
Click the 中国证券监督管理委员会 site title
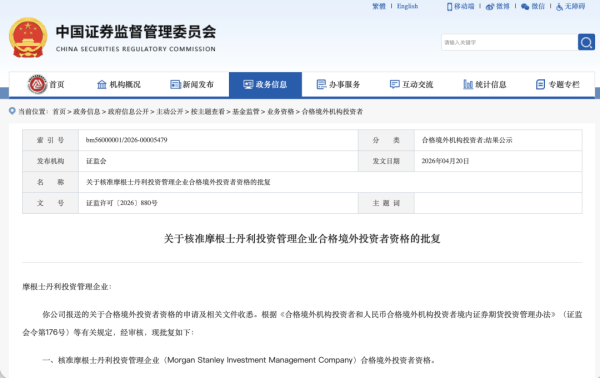tap(136, 32)
